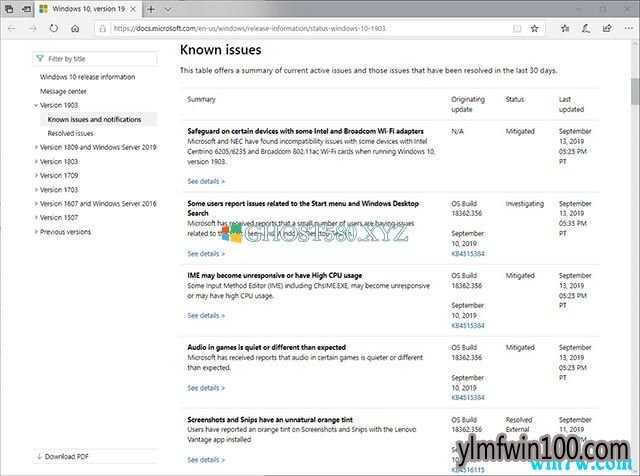Expand the Version 1709 node
This screenshot has height=476, width=640.
click(x=36, y=176)
